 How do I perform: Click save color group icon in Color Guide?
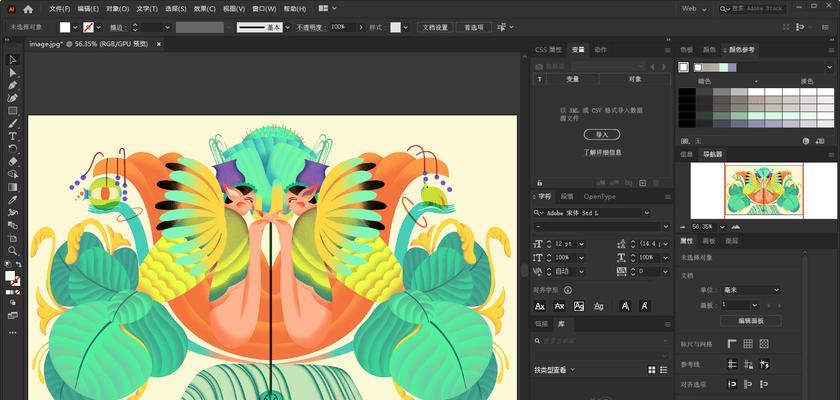coord(820,141)
